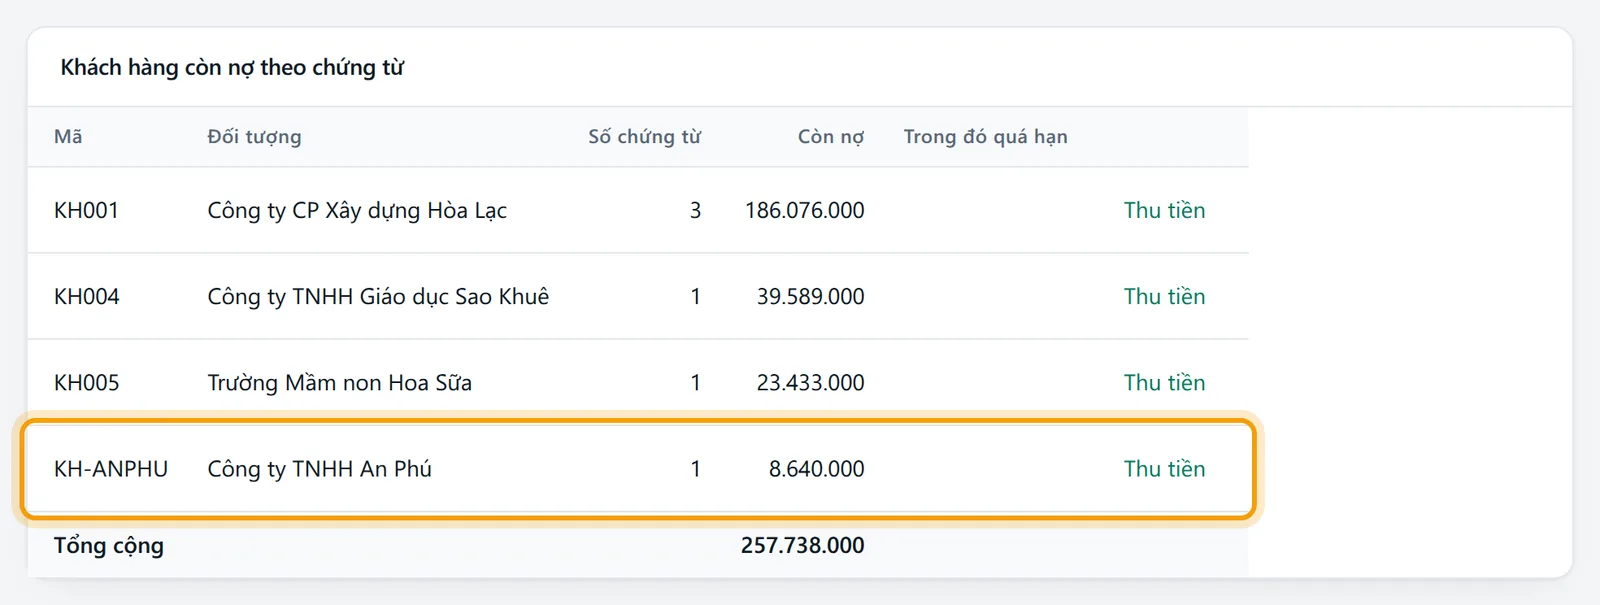Click Công ty TNHH Giáo dục Sao Khuê name
Screen dimensions: 1600x605
pyautogui.click(x=378, y=296)
